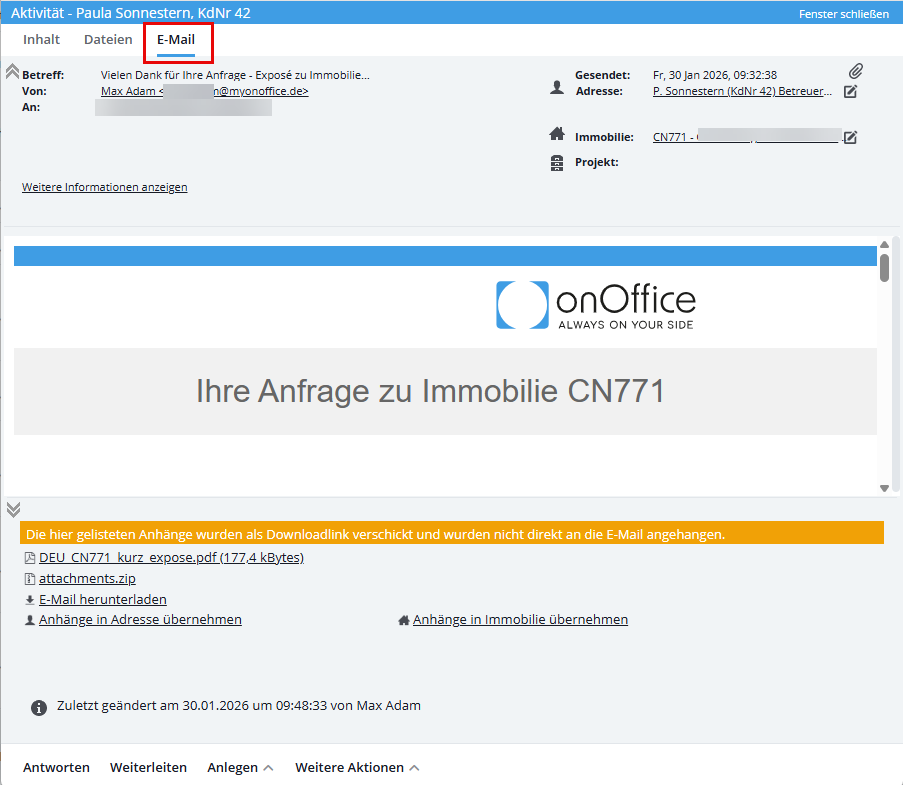
Task: Click the Antworten button
Action: (56, 767)
